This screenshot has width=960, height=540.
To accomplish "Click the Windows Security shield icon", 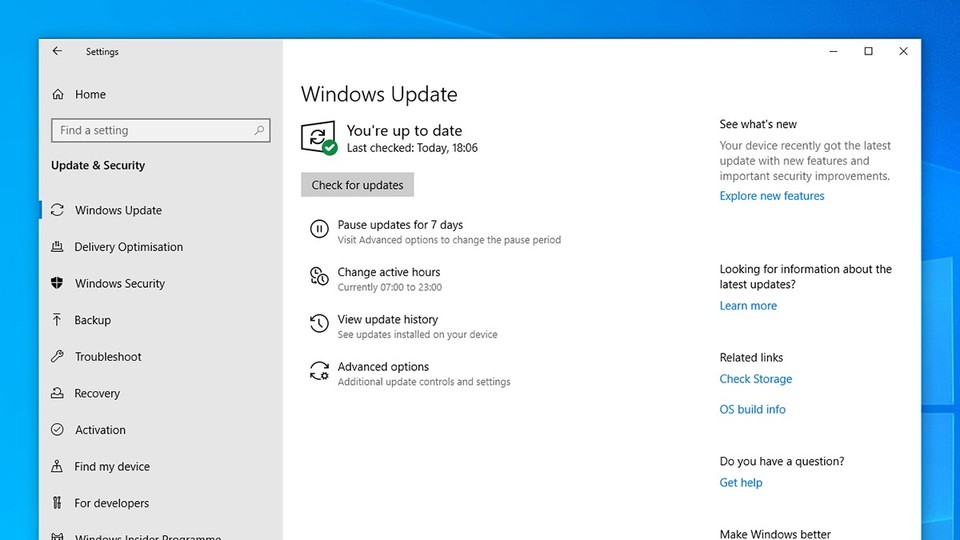I will (x=58, y=283).
